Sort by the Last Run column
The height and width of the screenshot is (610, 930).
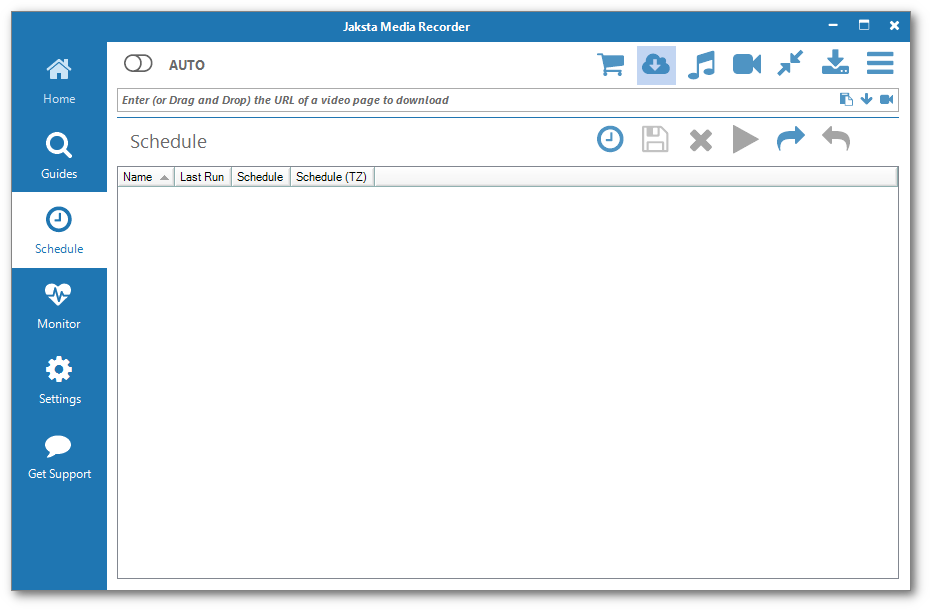coord(202,177)
